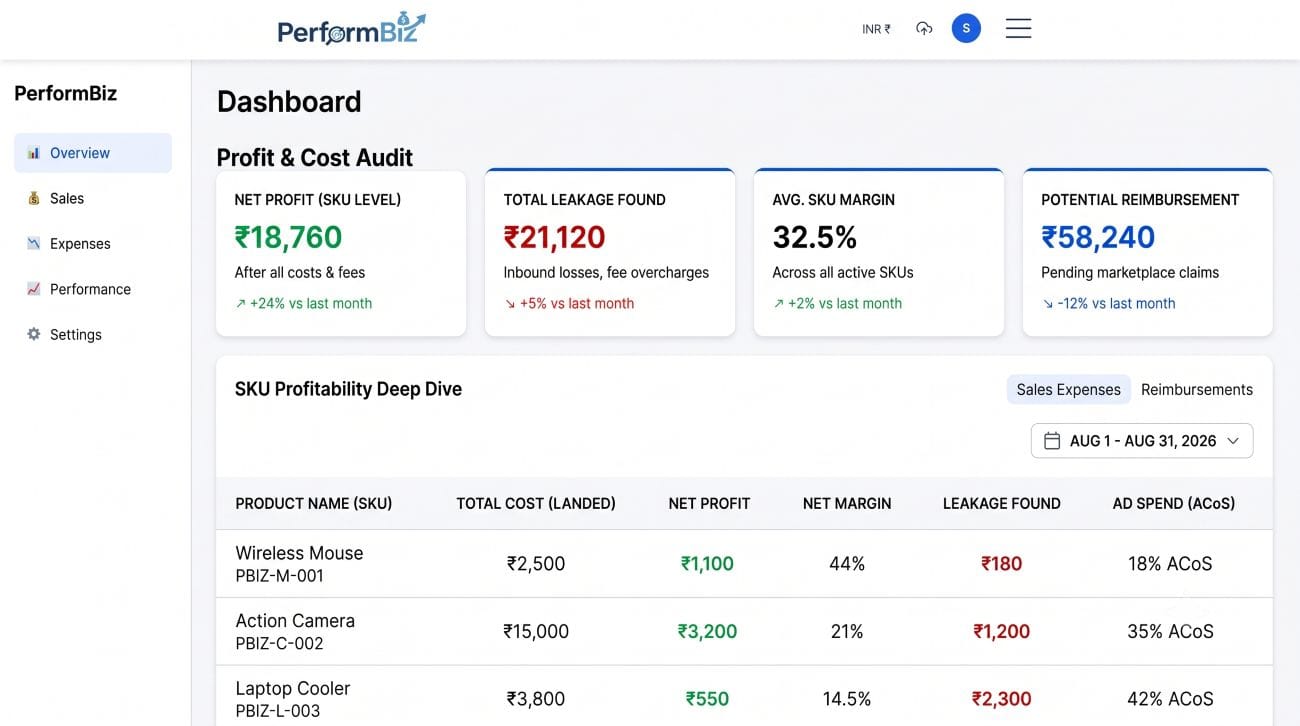Viewport: 1300px width, 726px height.
Task: Select the Action Camera product name
Action: (x=295, y=621)
